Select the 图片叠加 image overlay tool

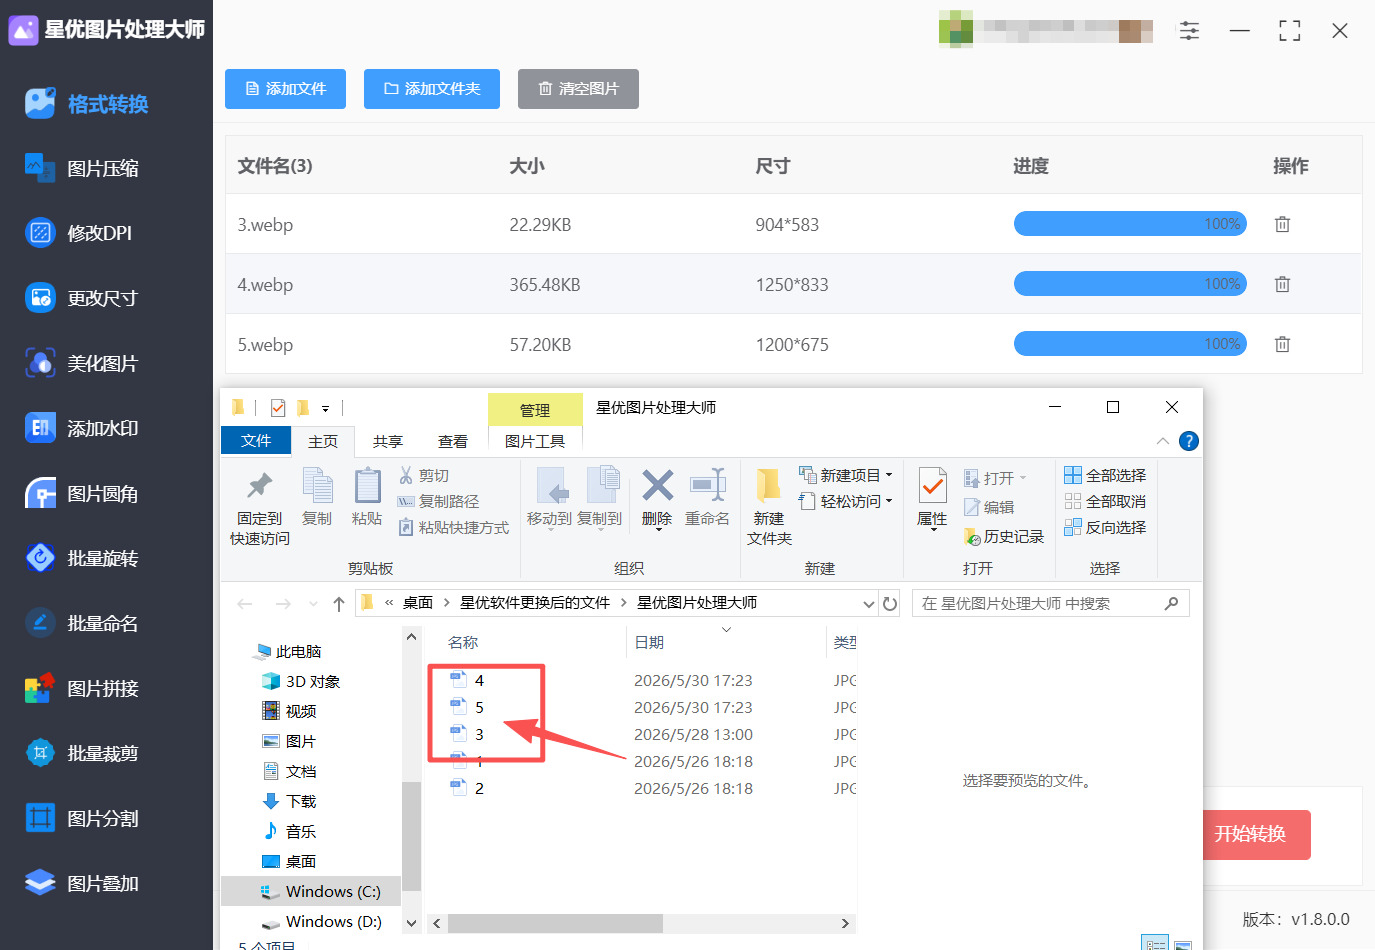pos(83,883)
